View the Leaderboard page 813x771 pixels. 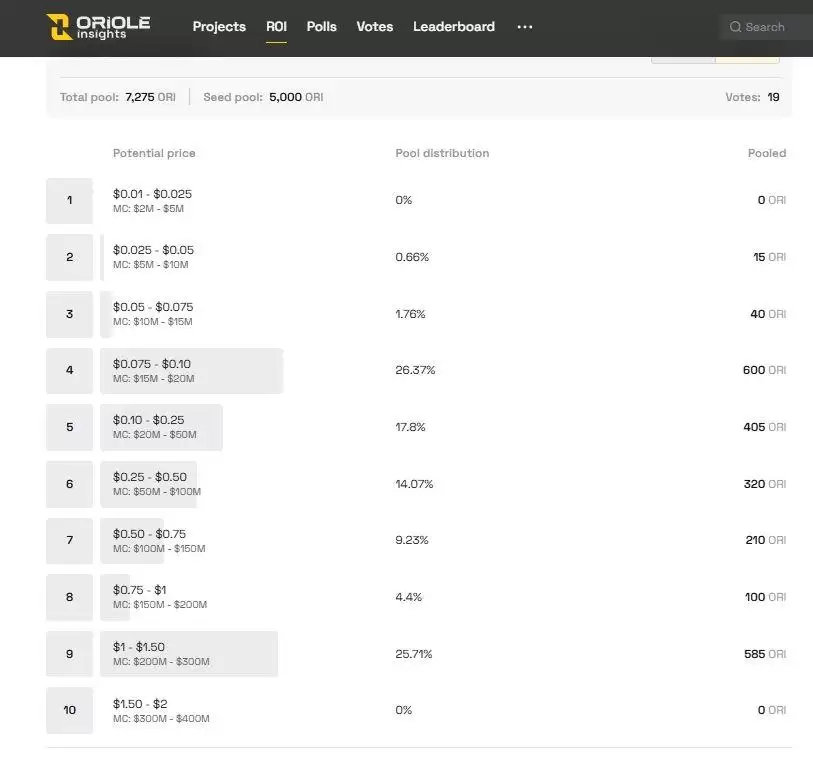[453, 27]
